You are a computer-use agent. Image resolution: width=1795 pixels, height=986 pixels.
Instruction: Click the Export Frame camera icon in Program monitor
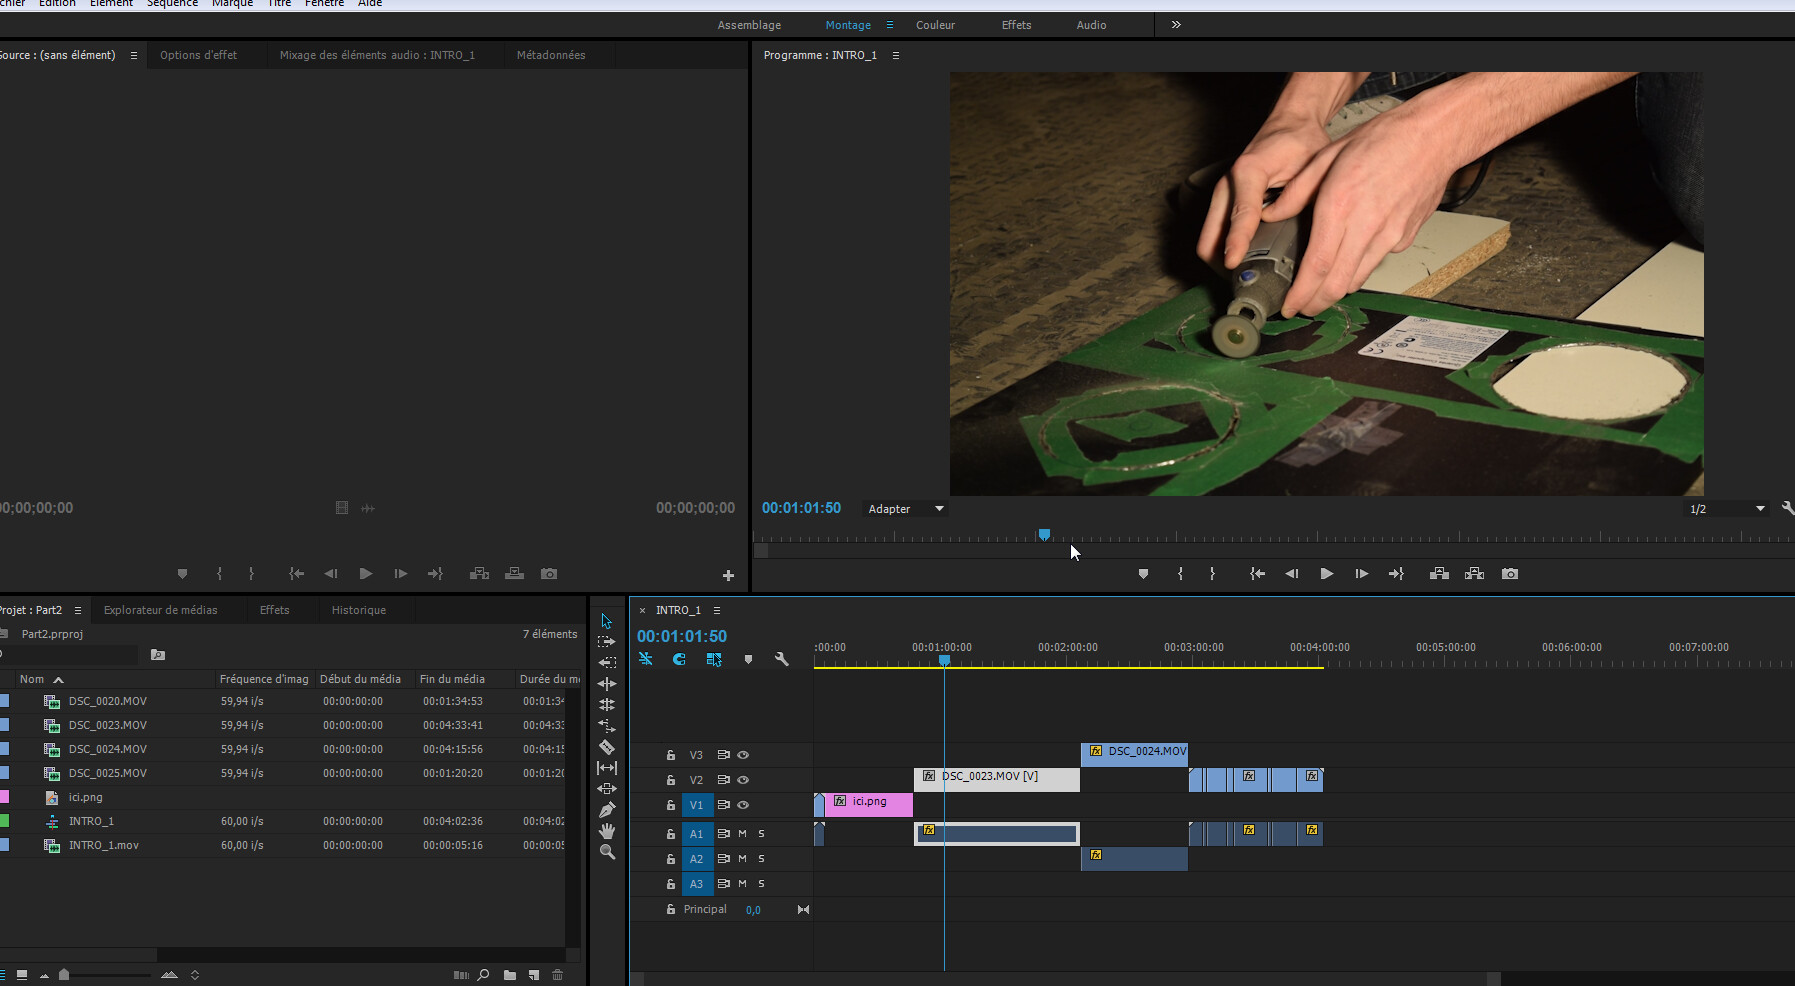point(1510,574)
